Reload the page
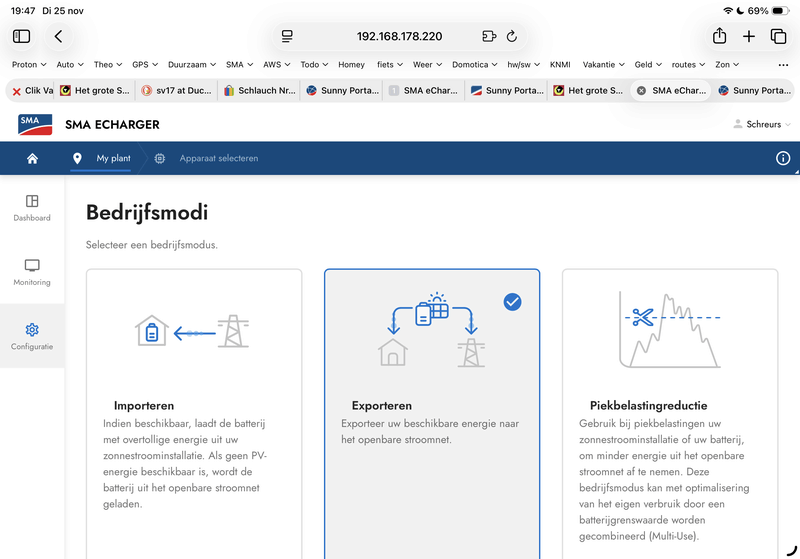This screenshot has width=800, height=559. [x=512, y=36]
